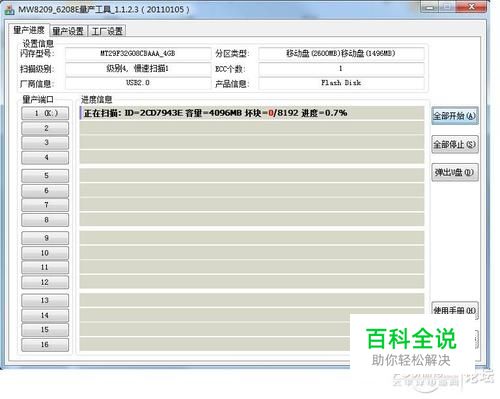
Task: Open the 量产设置 tab
Action: (68, 31)
